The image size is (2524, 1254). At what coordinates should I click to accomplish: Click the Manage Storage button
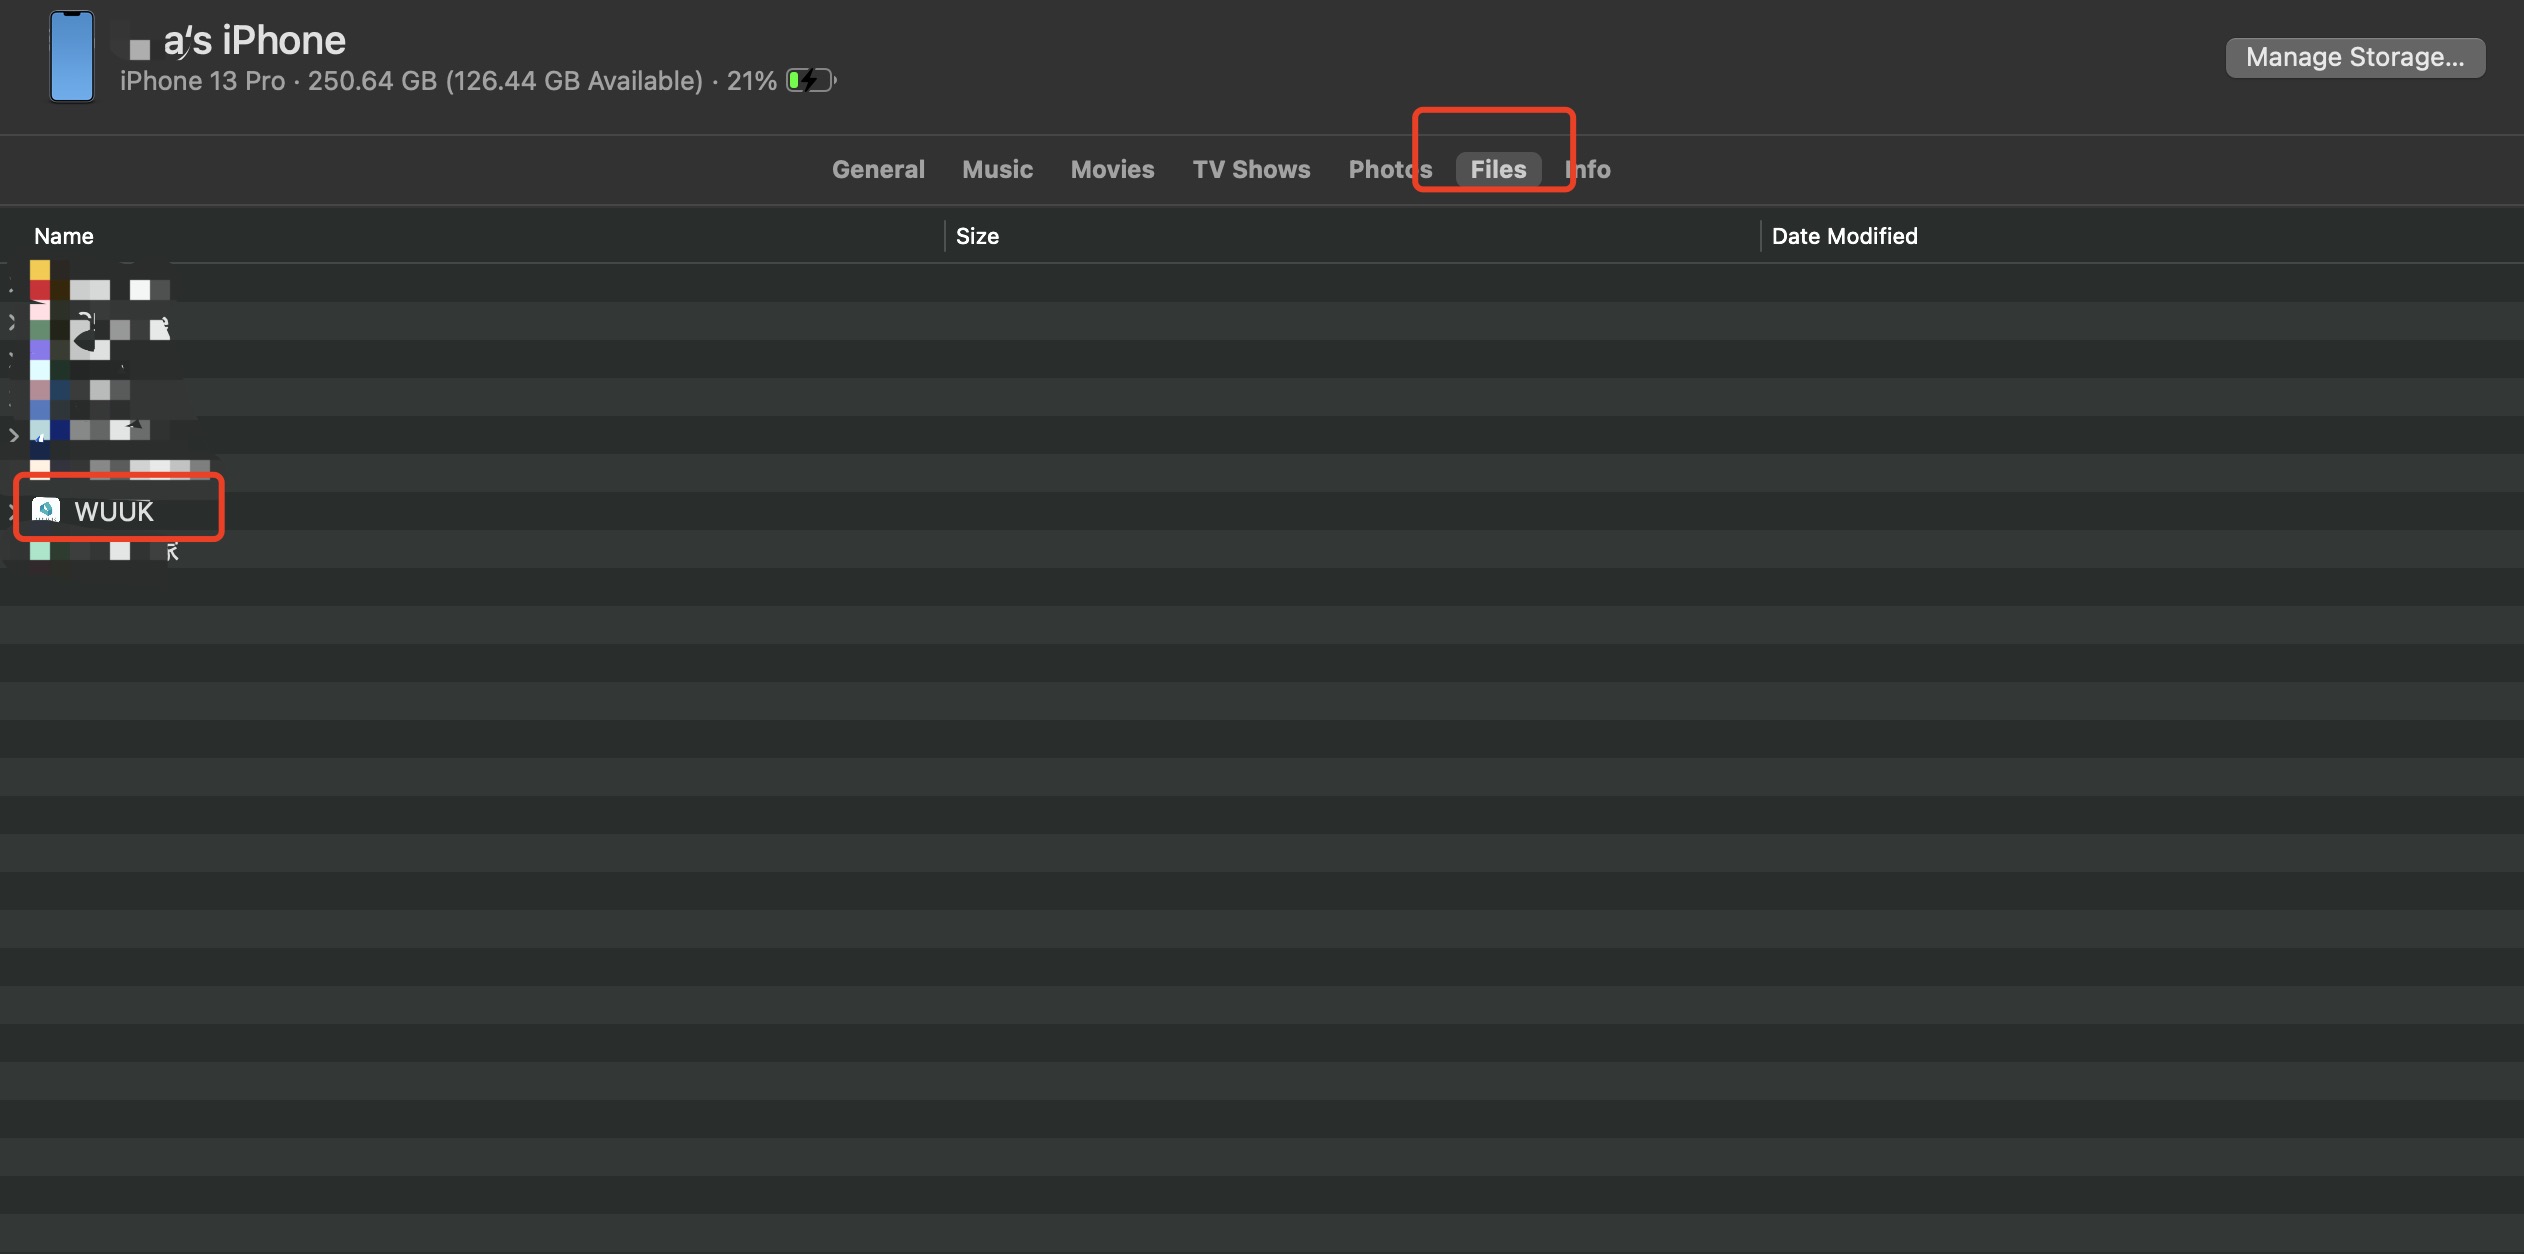[2355, 57]
